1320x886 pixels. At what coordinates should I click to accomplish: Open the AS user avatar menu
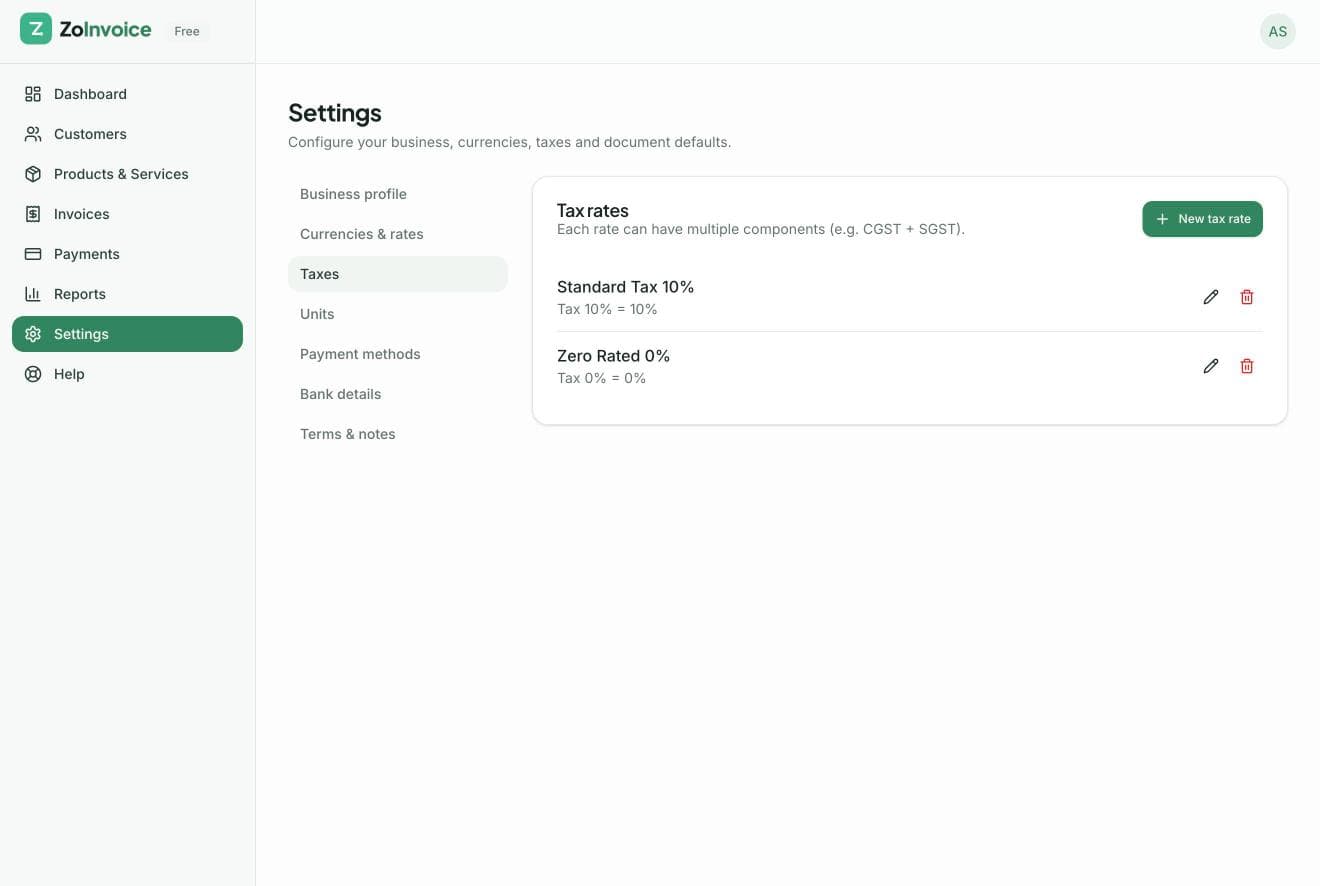[x=1278, y=31]
